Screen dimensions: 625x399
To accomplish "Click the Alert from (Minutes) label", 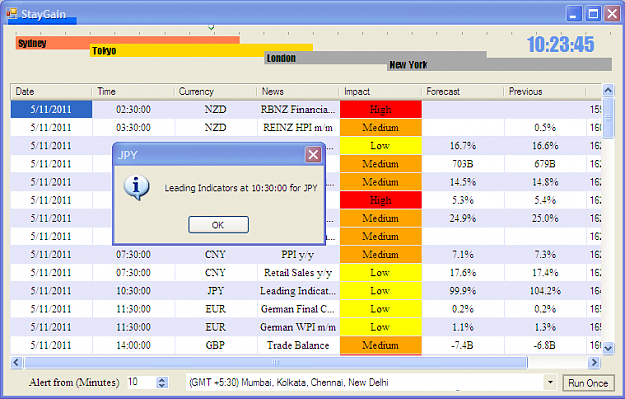I will coord(74,383).
